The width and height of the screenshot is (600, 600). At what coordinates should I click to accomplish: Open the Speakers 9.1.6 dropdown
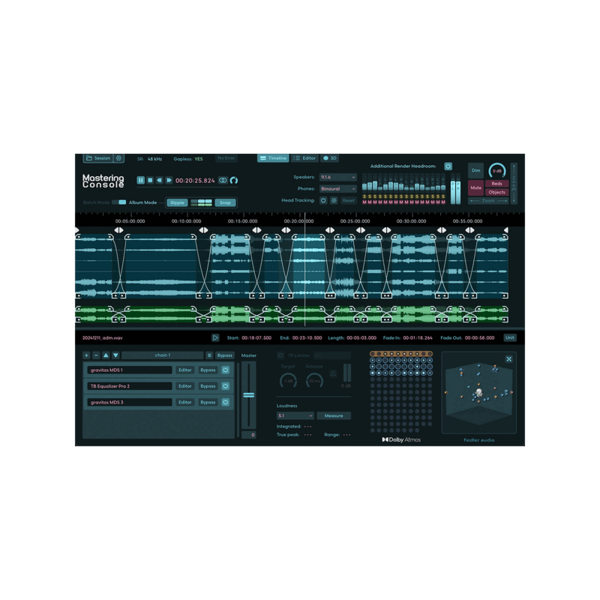(338, 177)
